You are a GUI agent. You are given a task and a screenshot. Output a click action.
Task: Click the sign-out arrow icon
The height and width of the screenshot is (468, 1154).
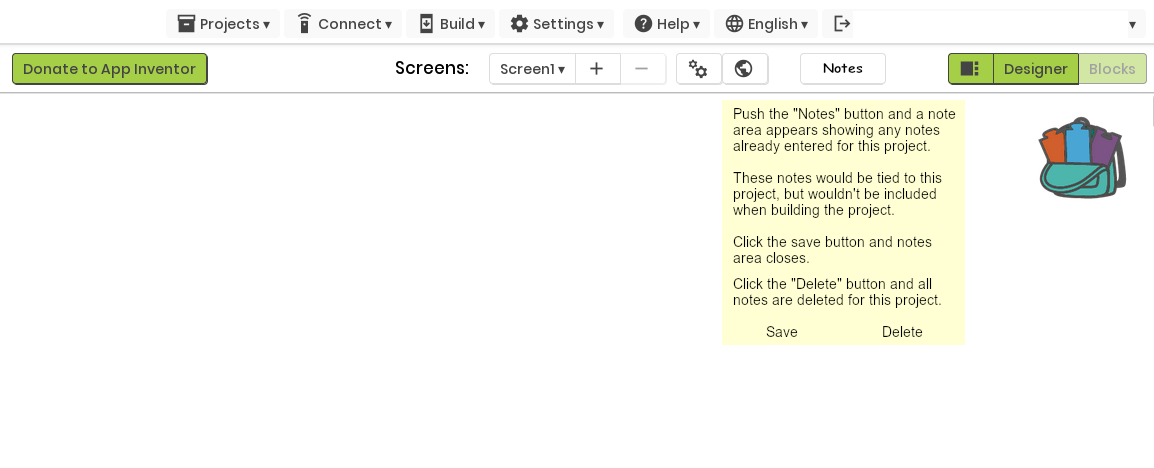click(x=842, y=24)
